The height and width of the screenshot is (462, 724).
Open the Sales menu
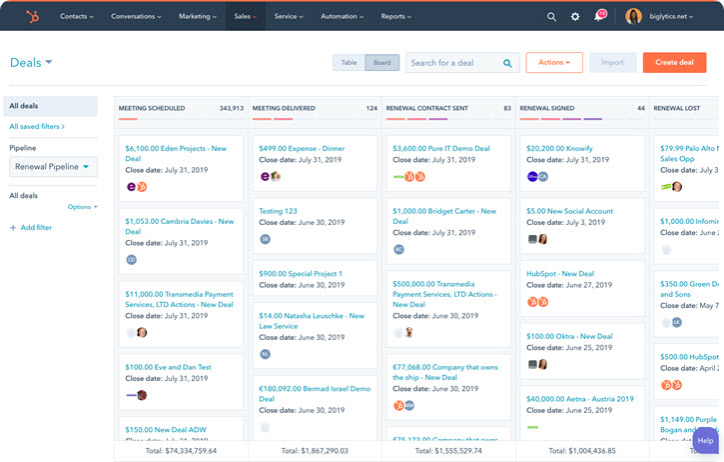(x=245, y=17)
